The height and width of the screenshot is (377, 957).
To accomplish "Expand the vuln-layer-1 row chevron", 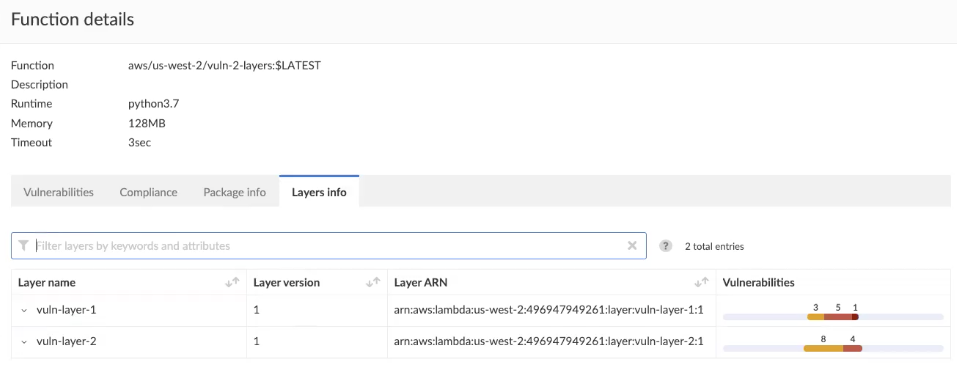I will (24, 311).
